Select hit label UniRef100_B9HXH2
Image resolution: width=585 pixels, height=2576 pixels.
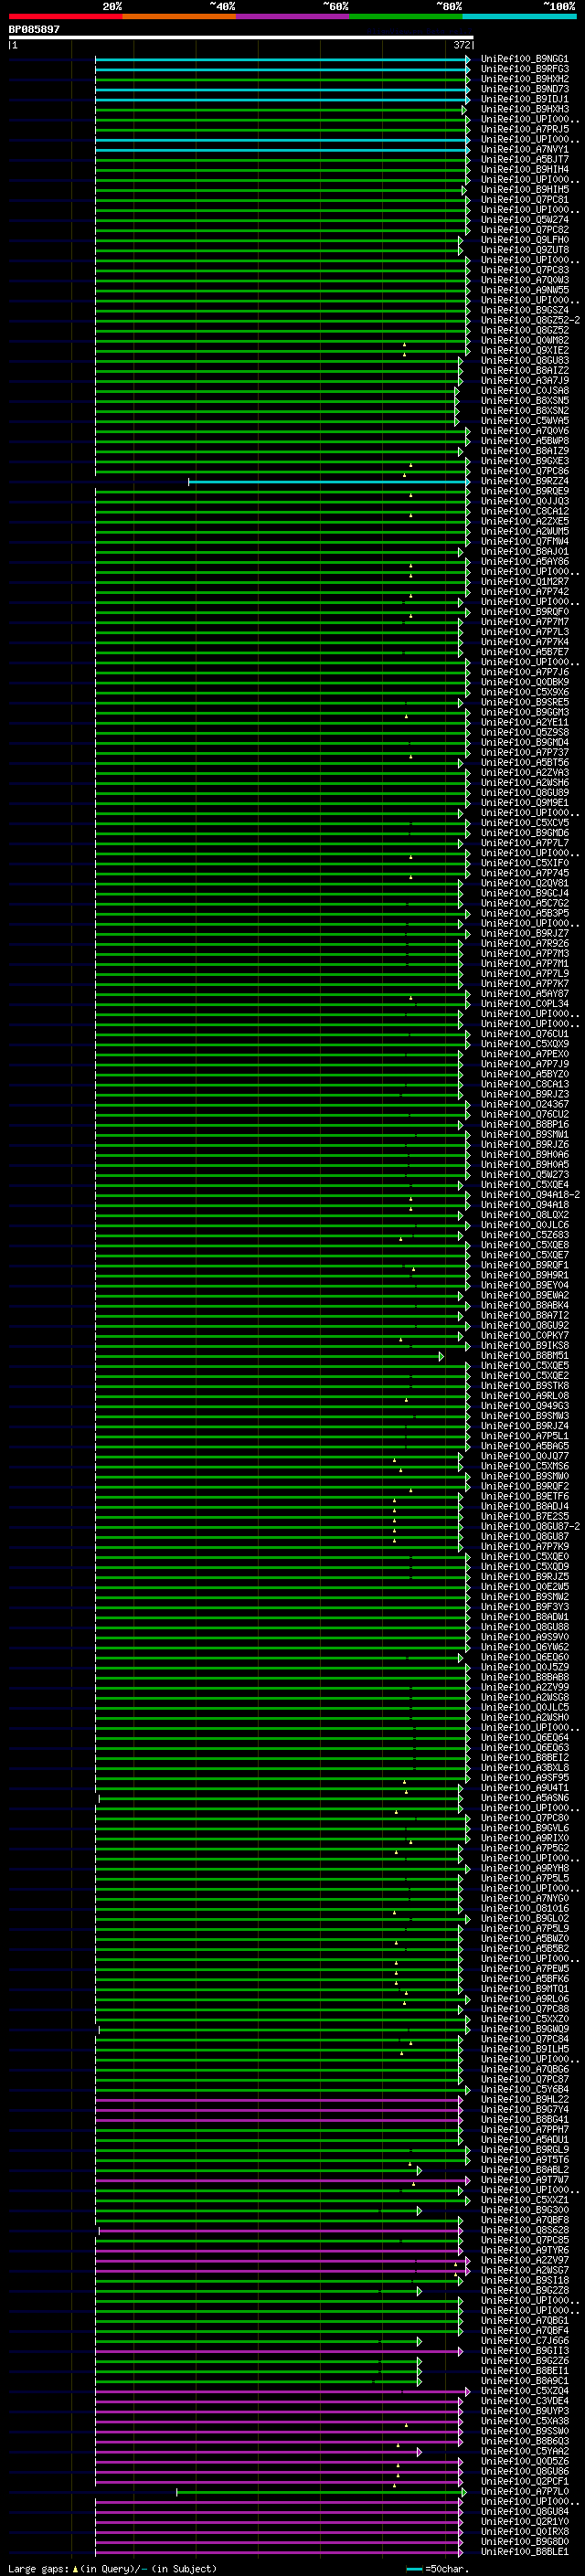click(524, 79)
